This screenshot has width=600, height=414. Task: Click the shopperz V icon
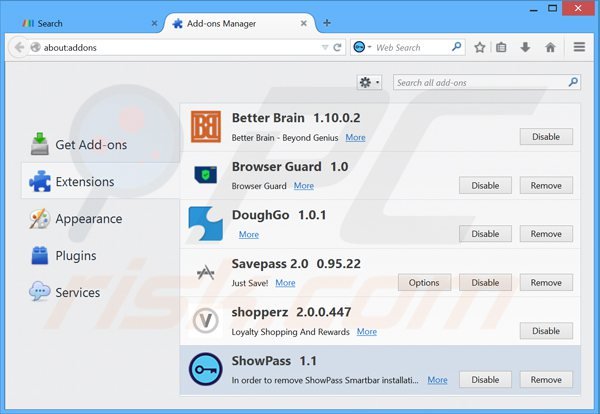[206, 321]
